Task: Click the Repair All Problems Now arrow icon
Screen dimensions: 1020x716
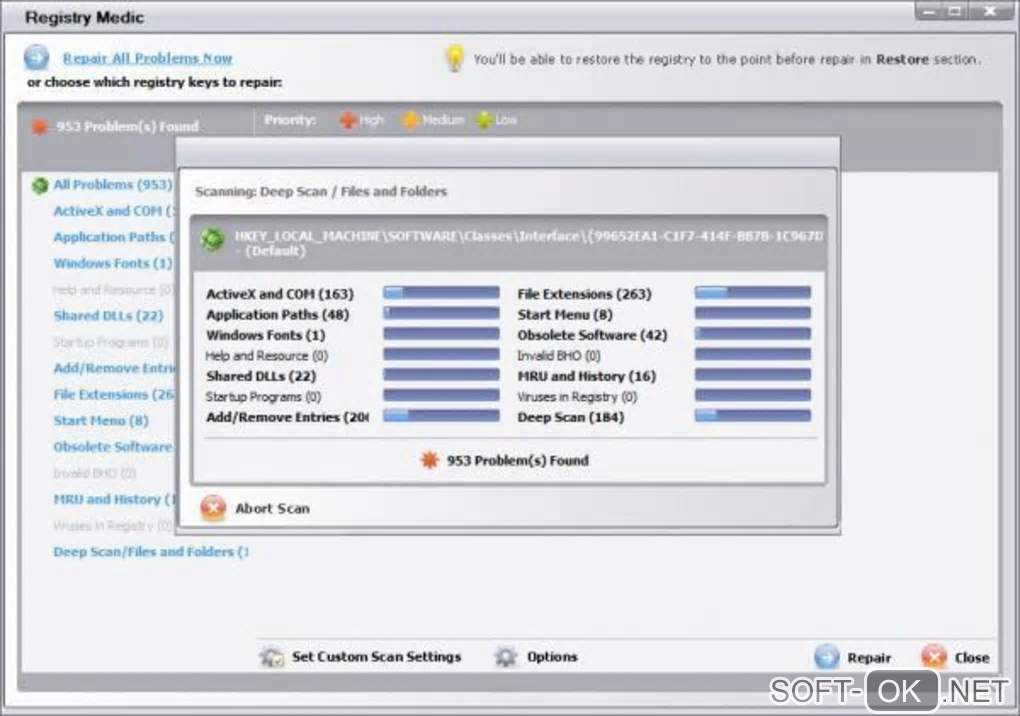Action: coord(36,58)
